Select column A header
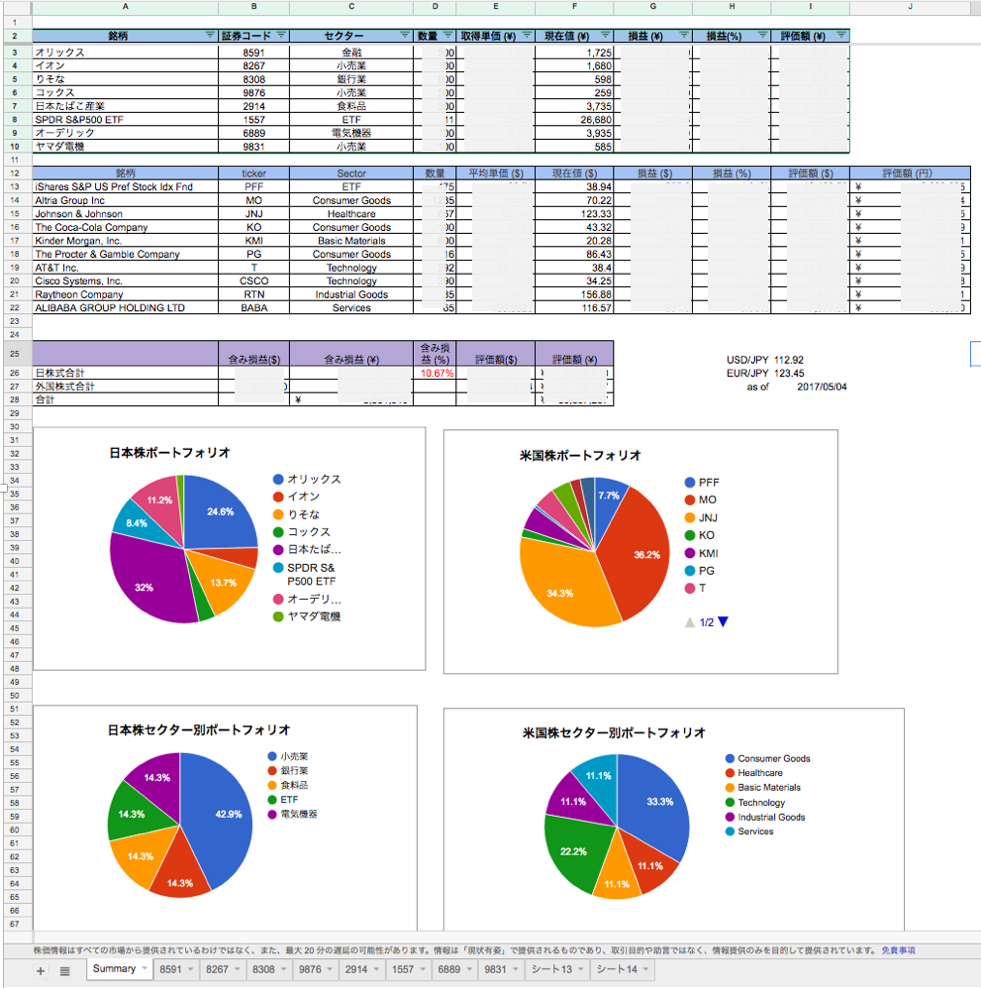This screenshot has width=981, height=988. (x=125, y=6)
